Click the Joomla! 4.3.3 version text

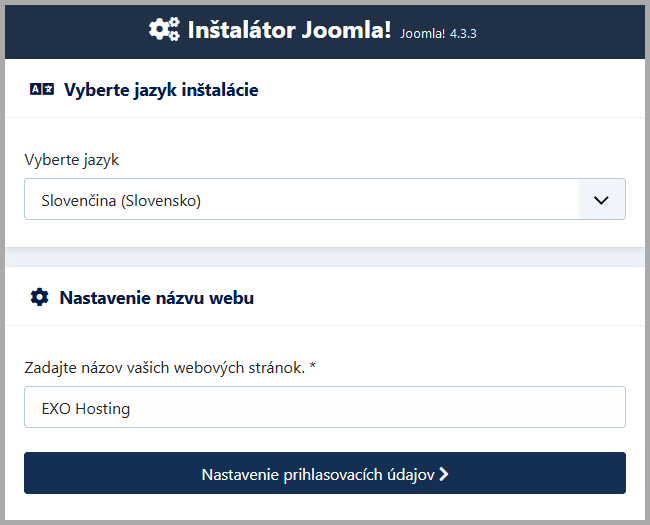tap(438, 34)
